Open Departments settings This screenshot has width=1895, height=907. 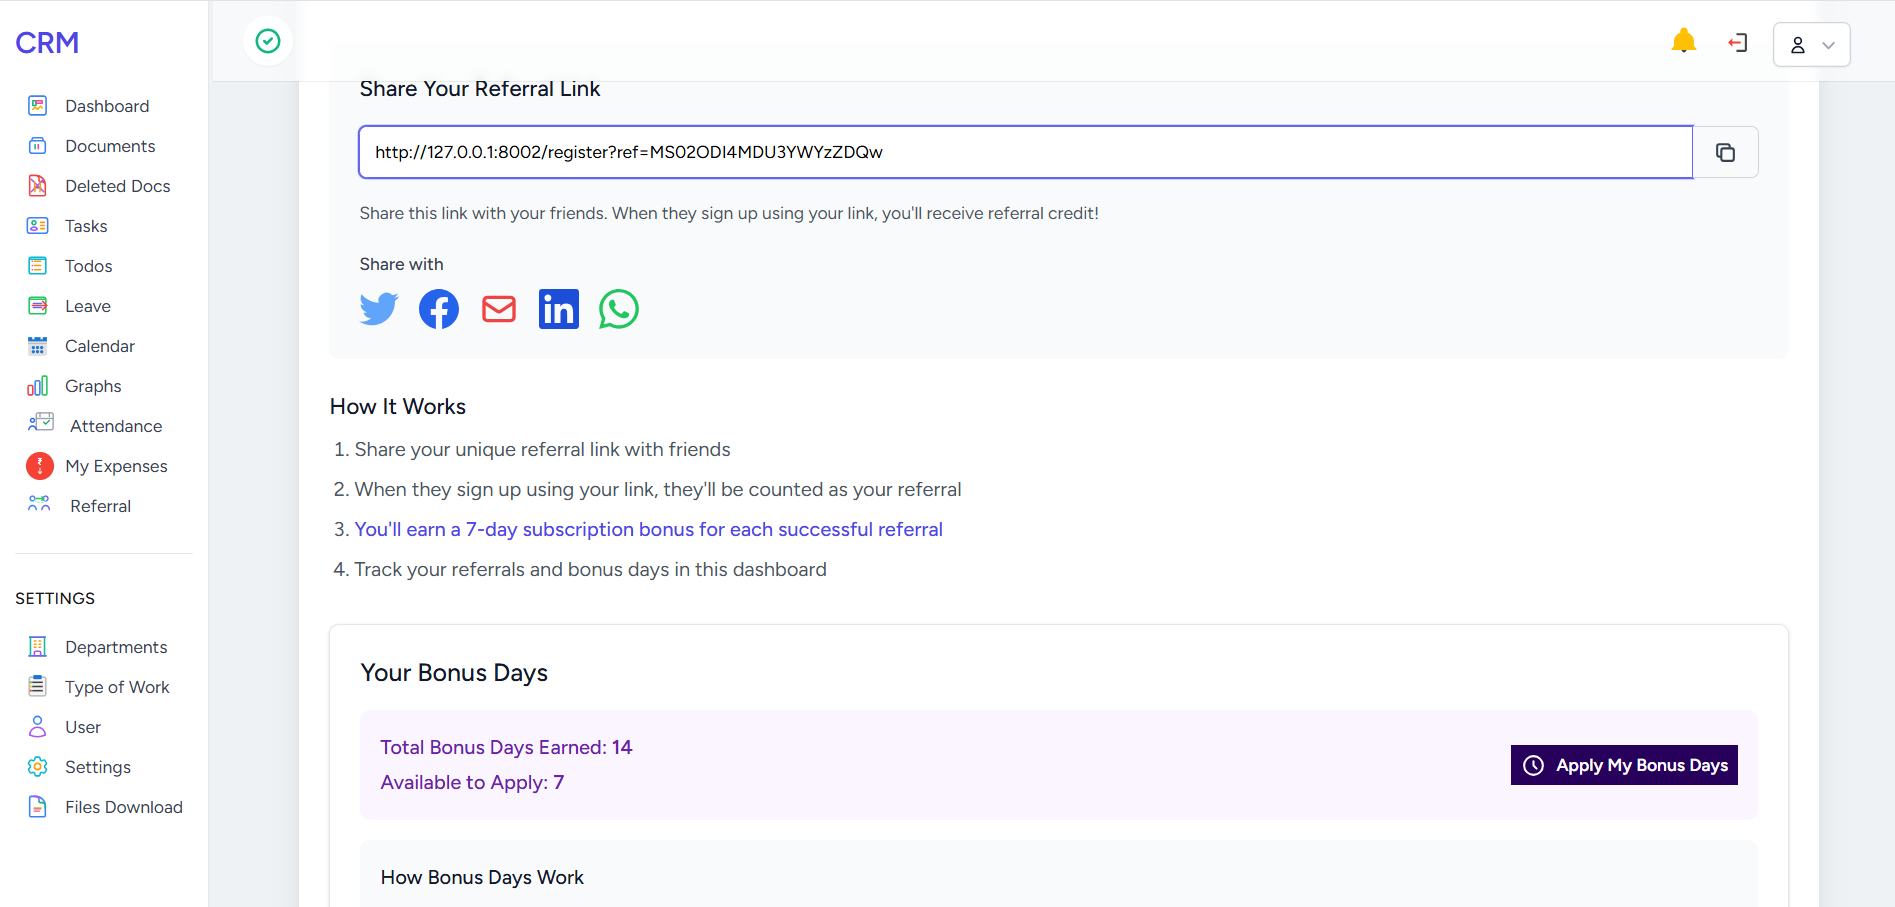click(116, 647)
